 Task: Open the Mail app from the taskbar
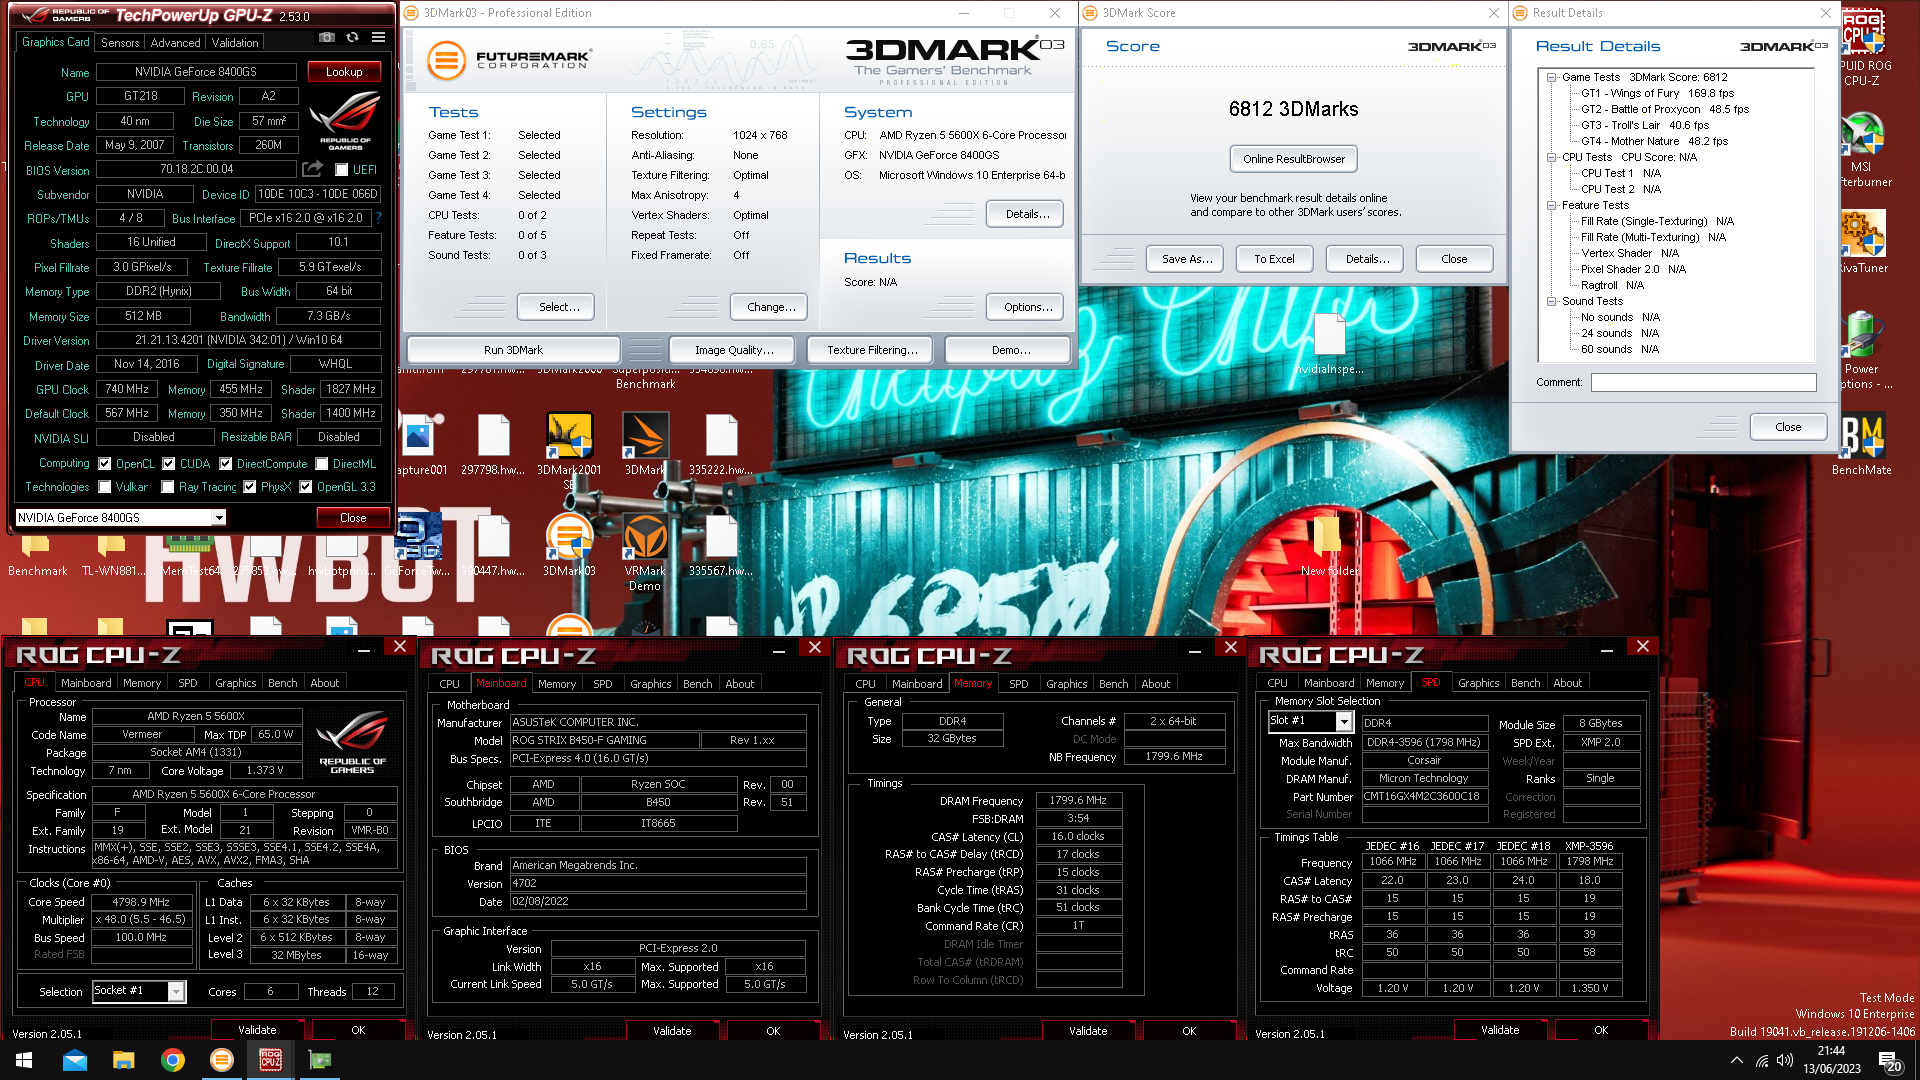pos(75,1060)
